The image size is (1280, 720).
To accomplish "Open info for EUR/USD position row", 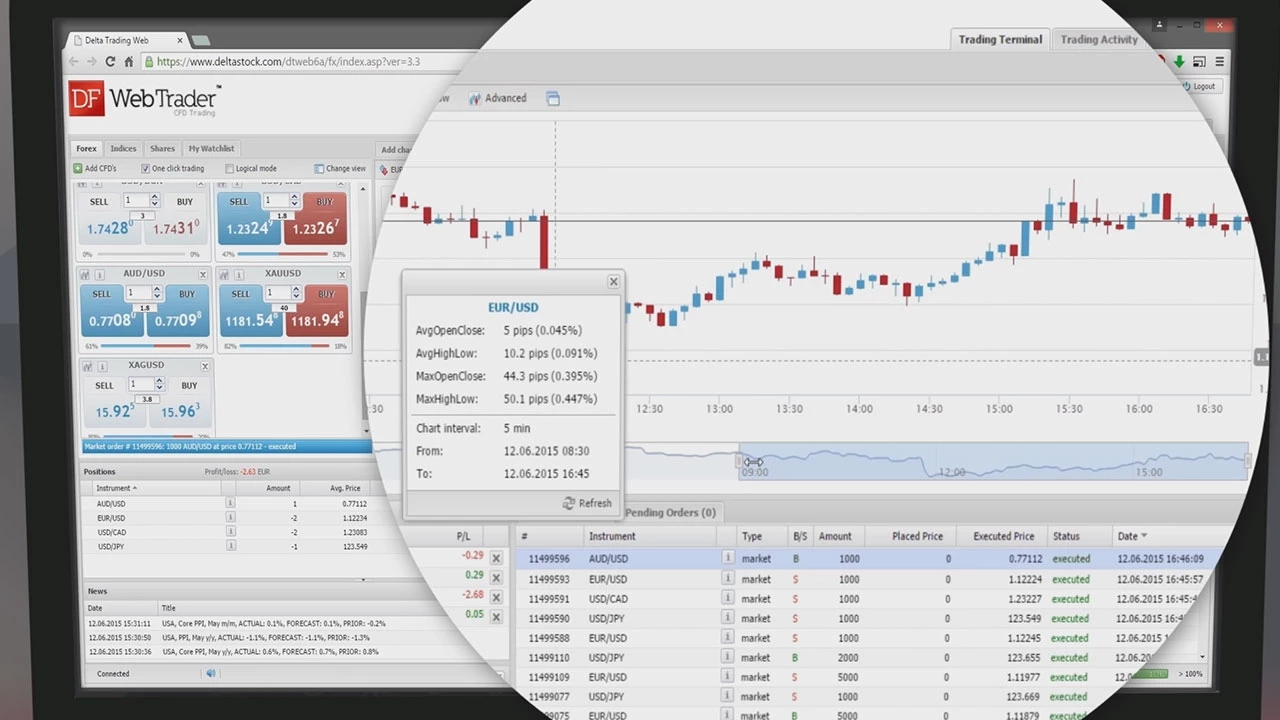I will 230,518.
